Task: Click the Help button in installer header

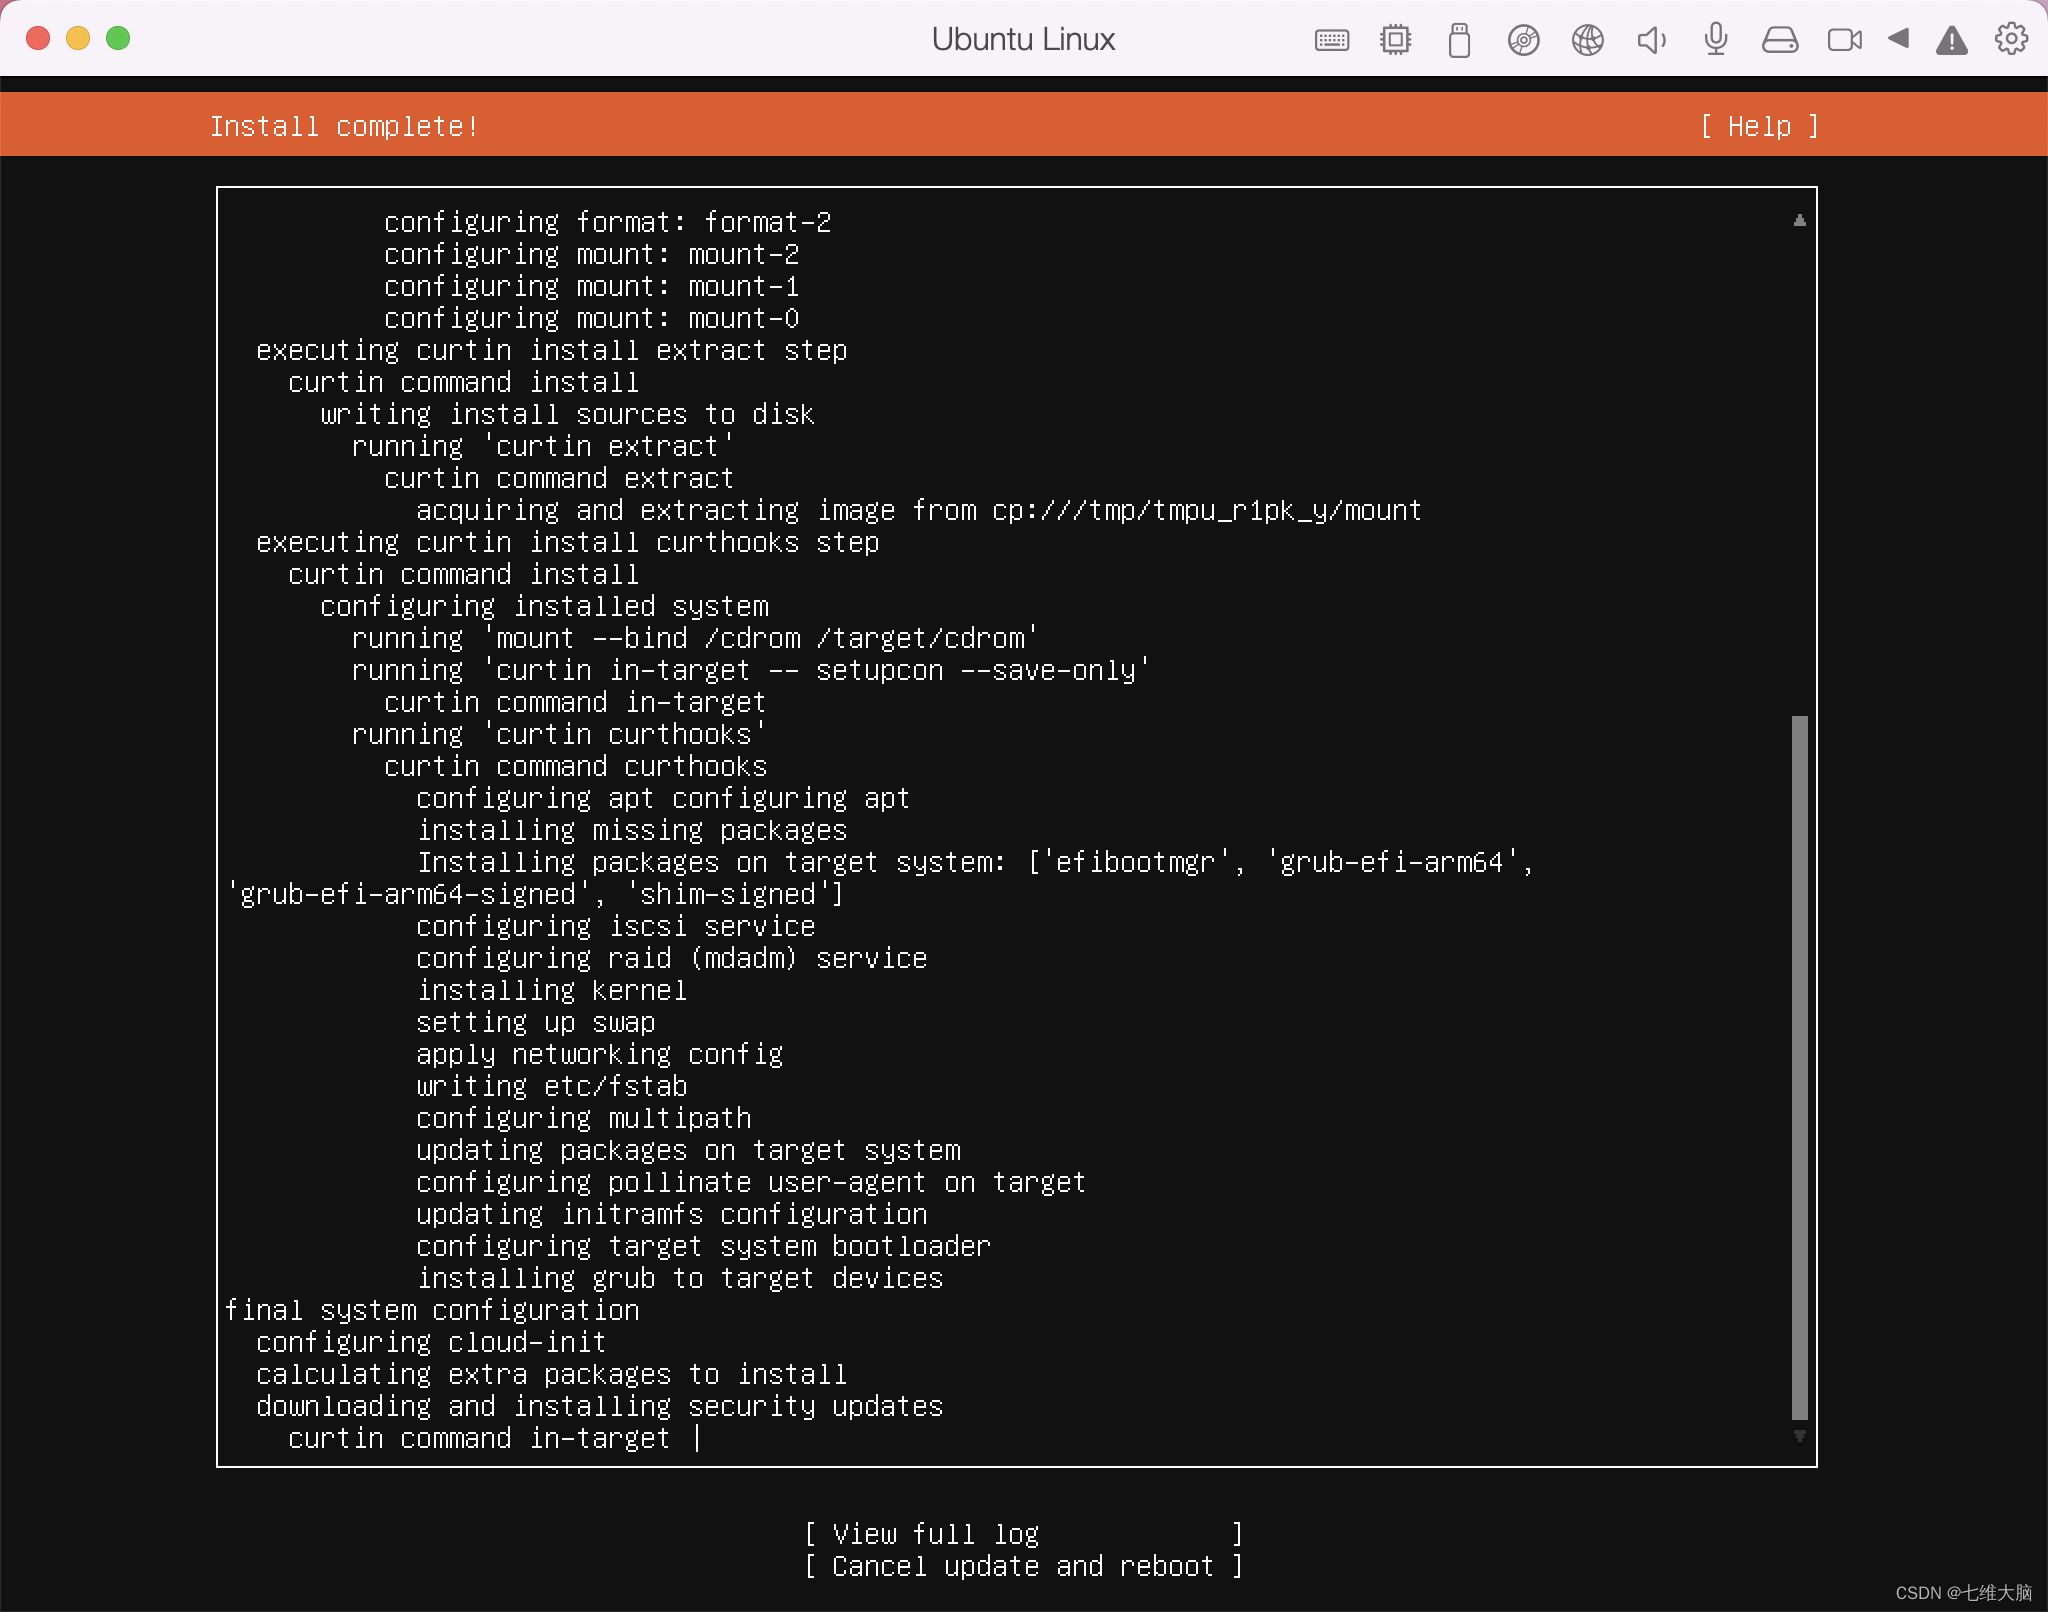Action: 1759,126
